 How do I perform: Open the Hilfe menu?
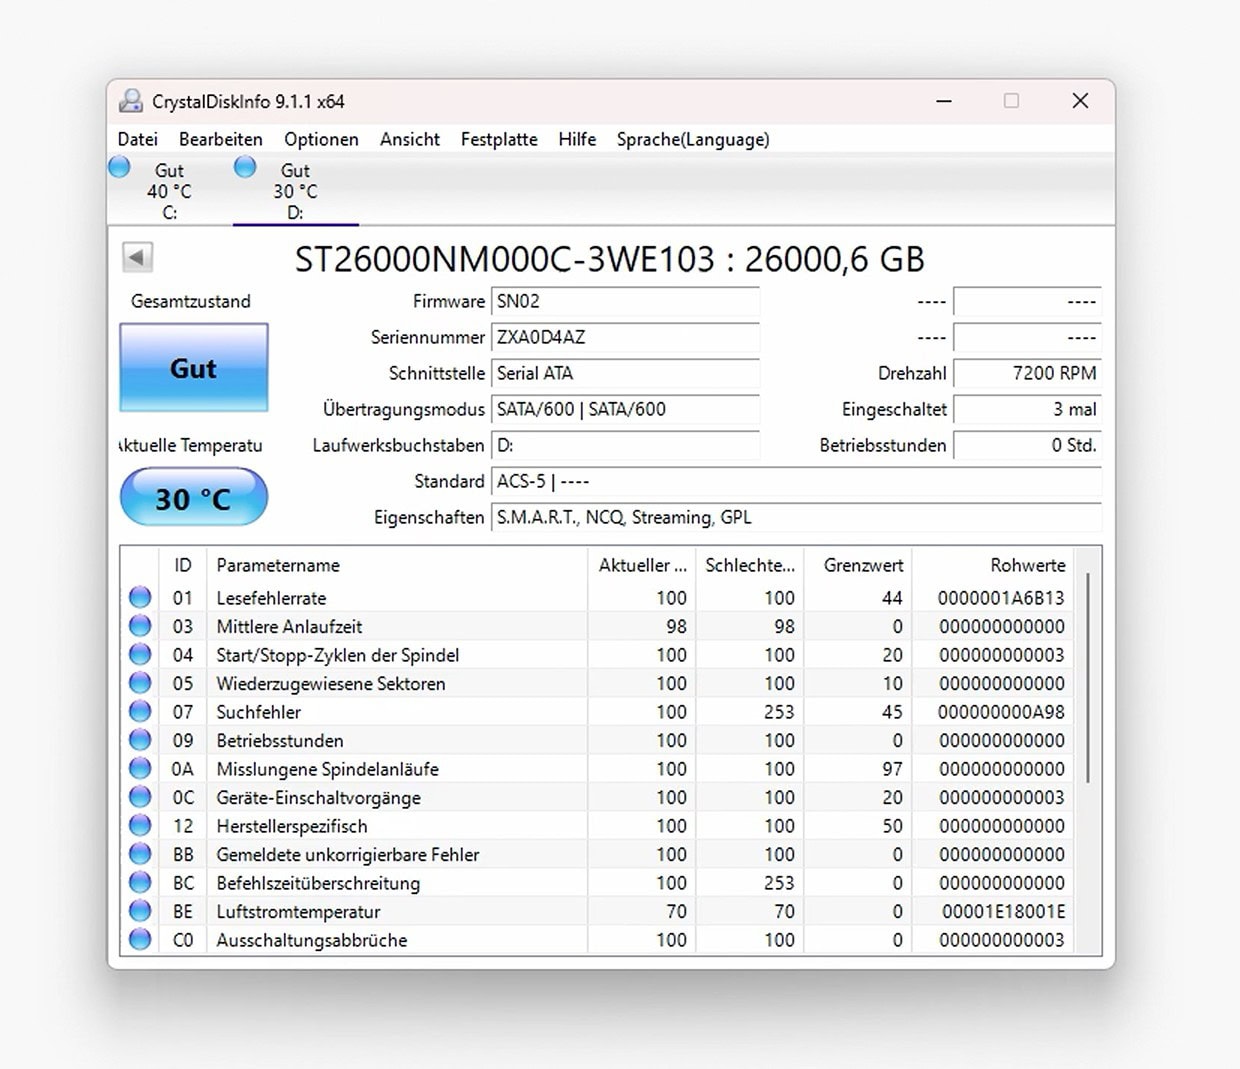[x=577, y=139]
